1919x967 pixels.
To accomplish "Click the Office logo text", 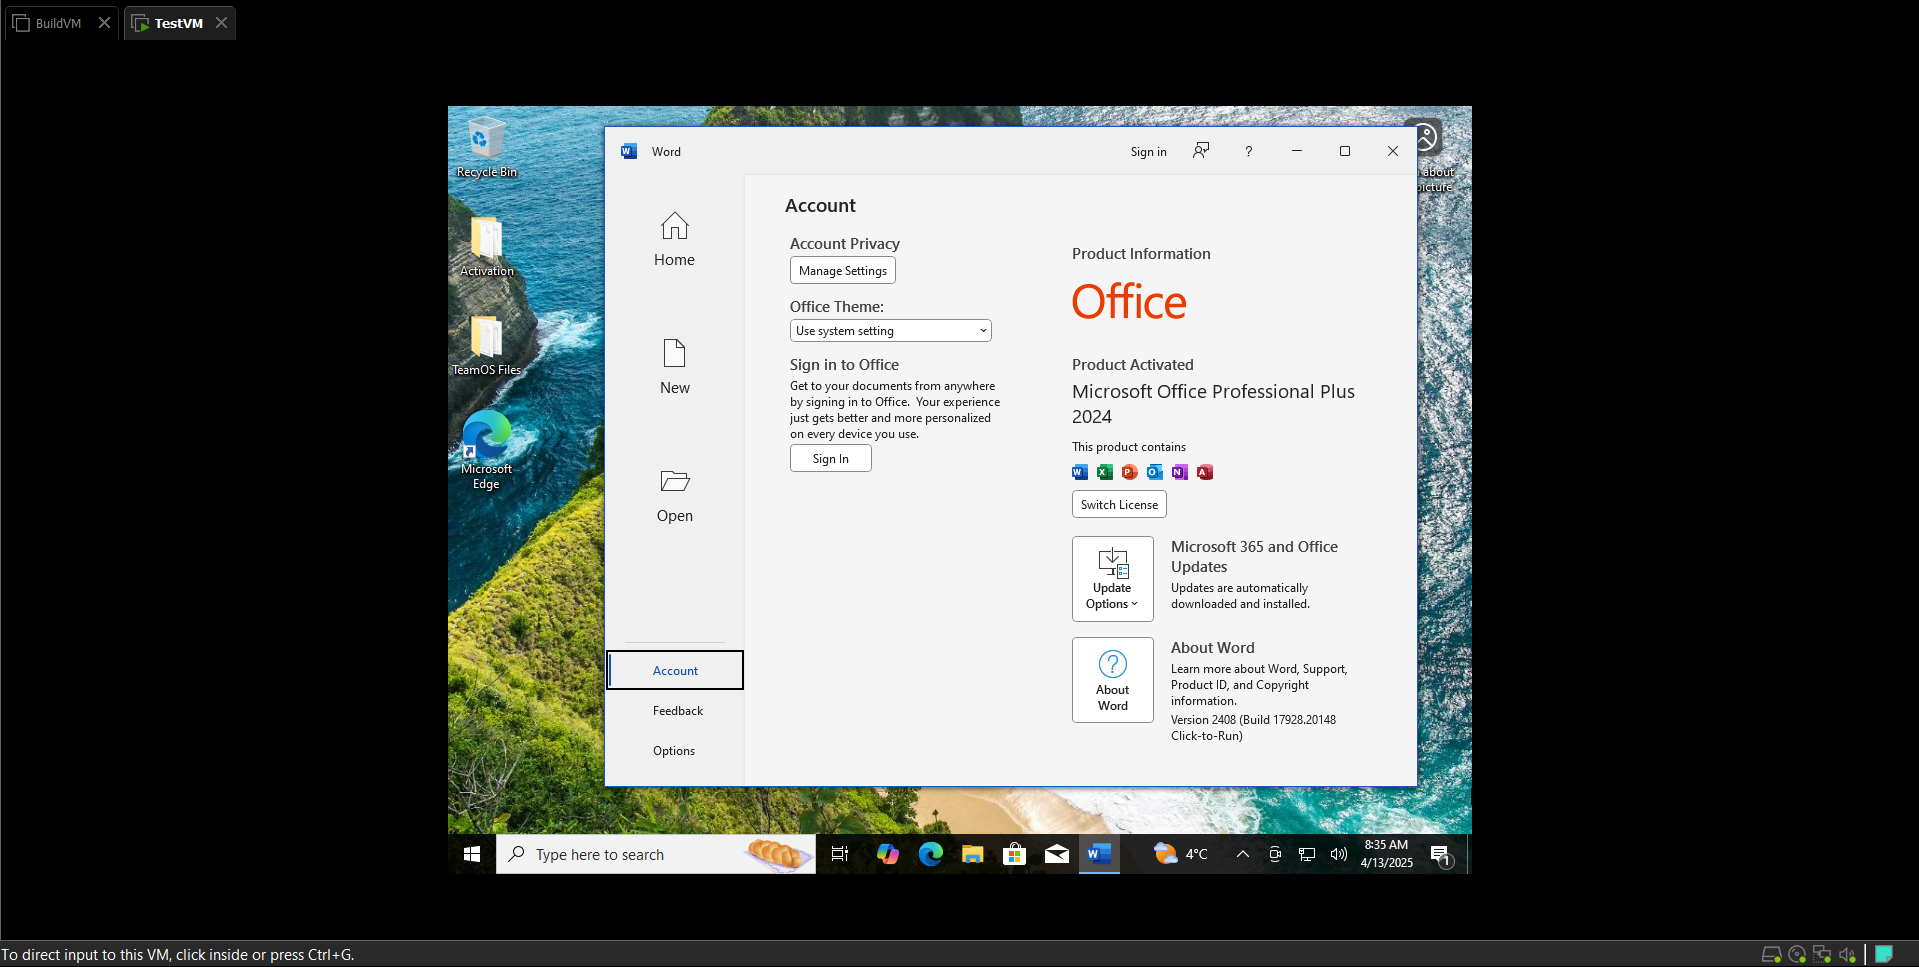I will point(1129,301).
